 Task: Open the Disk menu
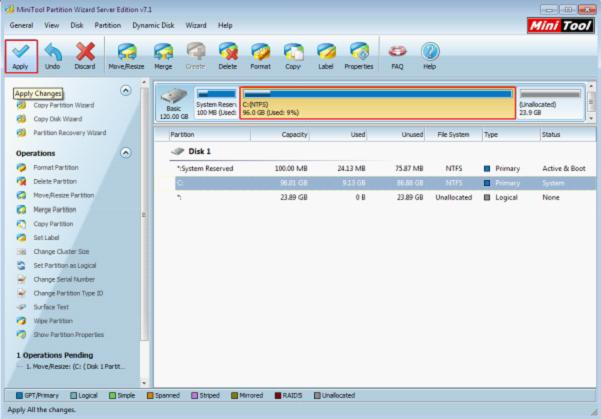click(77, 25)
